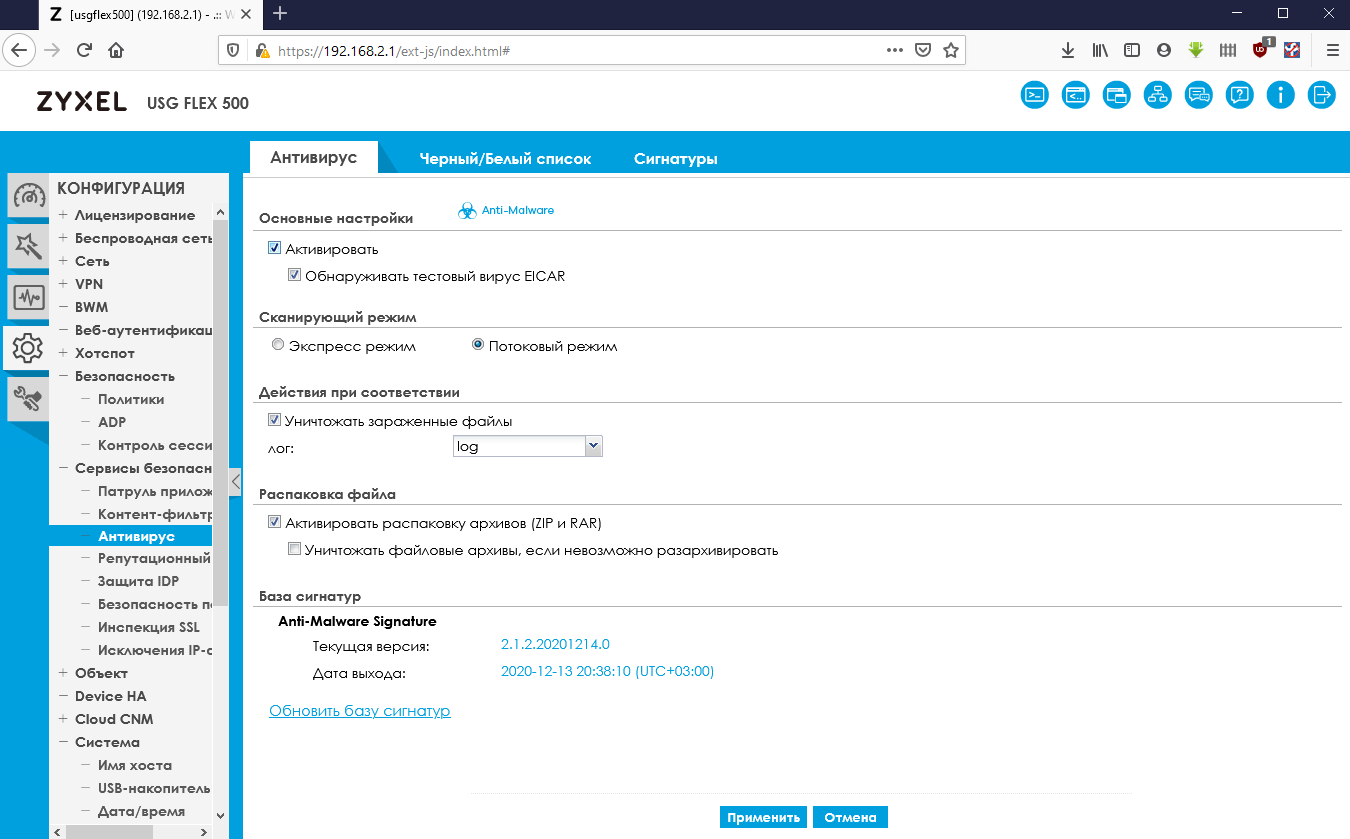Open the CLI window icon in header
The width and height of the screenshot is (1350, 839).
click(1075, 95)
